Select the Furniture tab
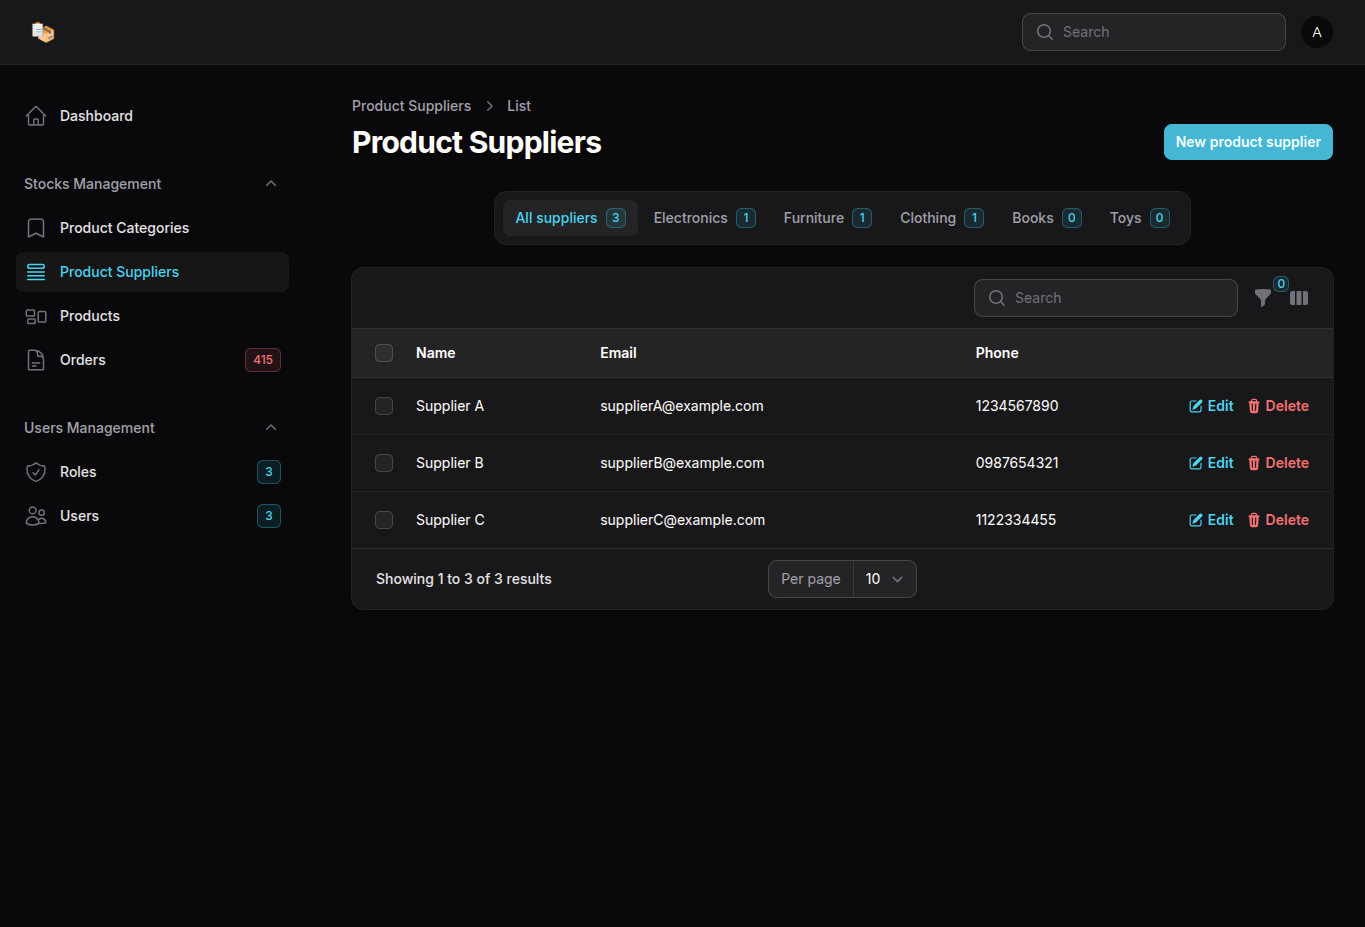Screen dimensions: 1365x927 coord(826,218)
